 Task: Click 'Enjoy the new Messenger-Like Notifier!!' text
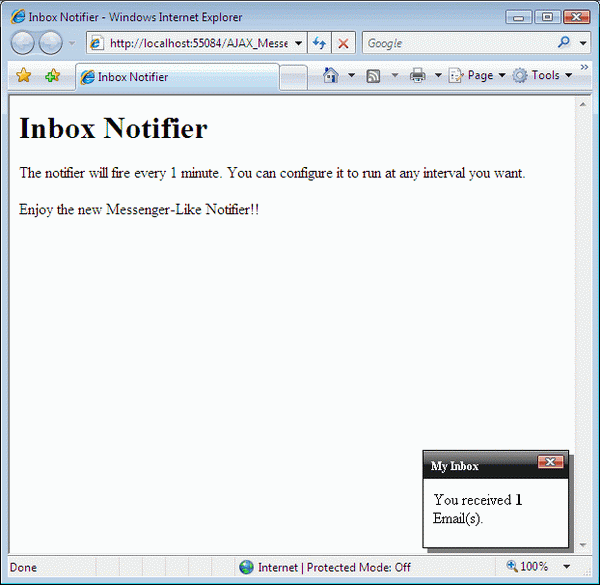click(x=139, y=210)
